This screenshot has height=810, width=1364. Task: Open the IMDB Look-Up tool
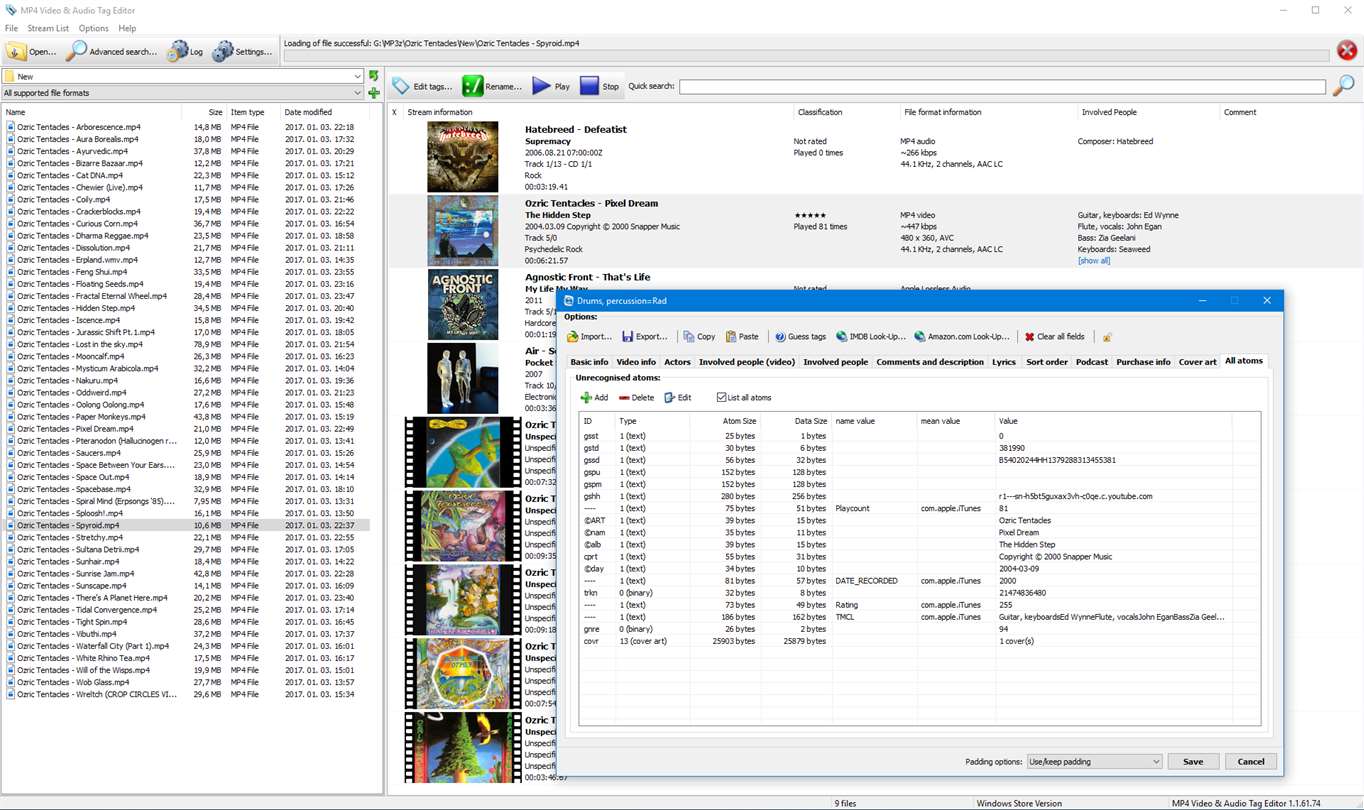coord(870,337)
